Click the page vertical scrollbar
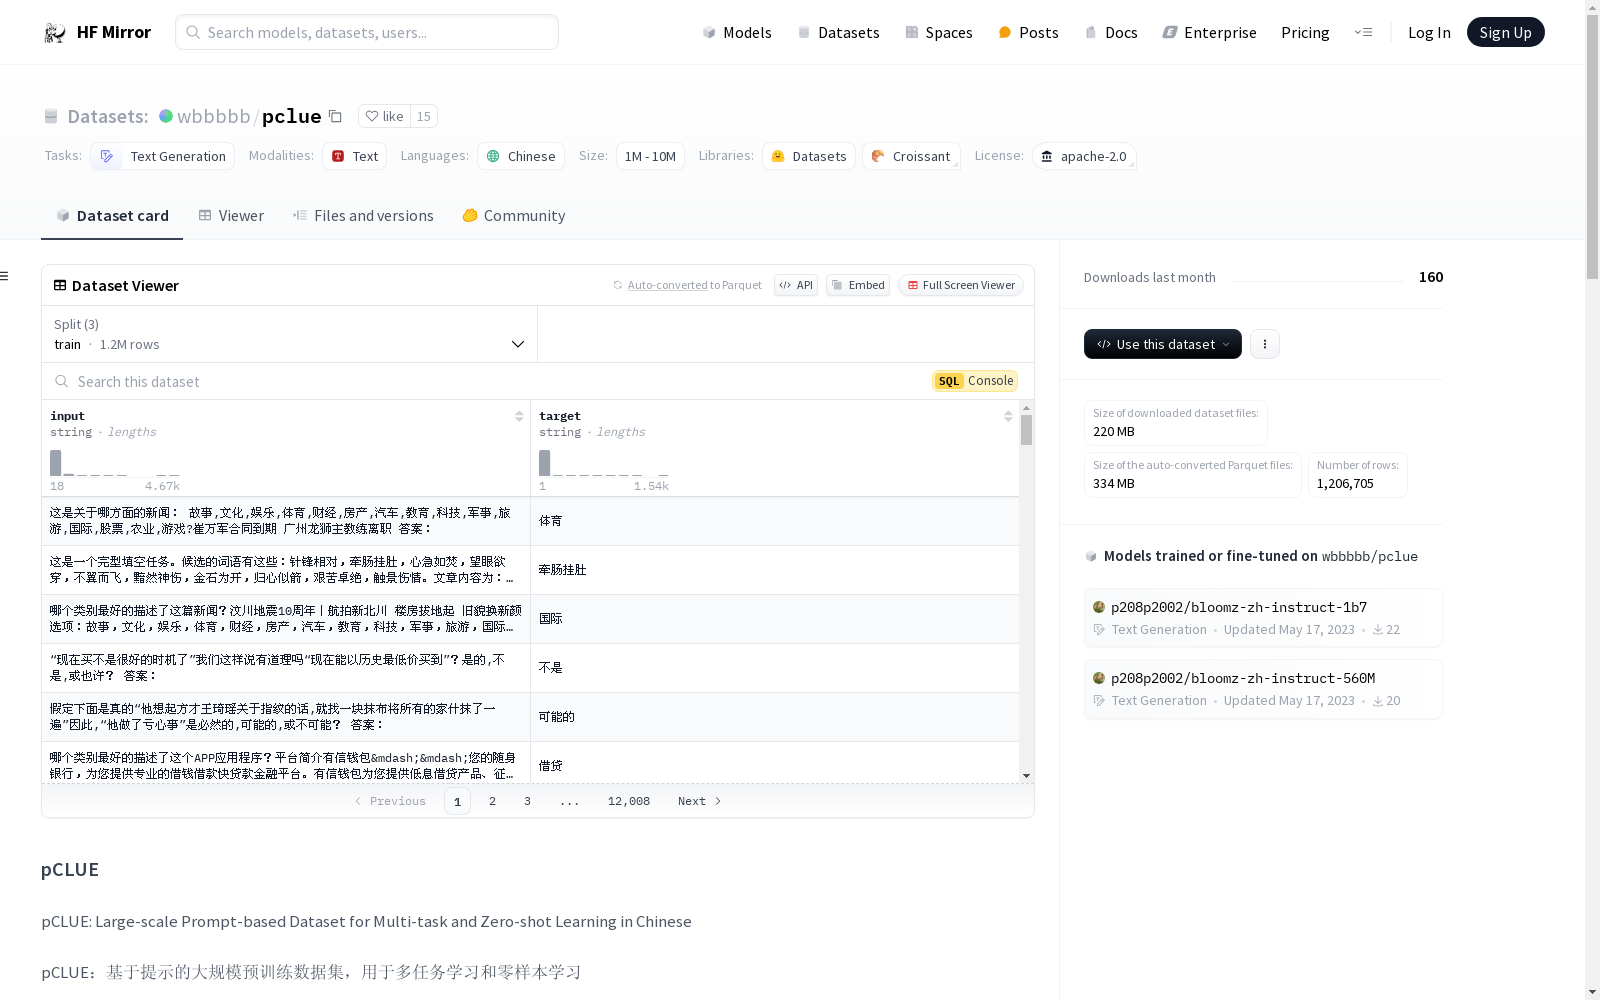The image size is (1600, 1000). coord(1592,148)
